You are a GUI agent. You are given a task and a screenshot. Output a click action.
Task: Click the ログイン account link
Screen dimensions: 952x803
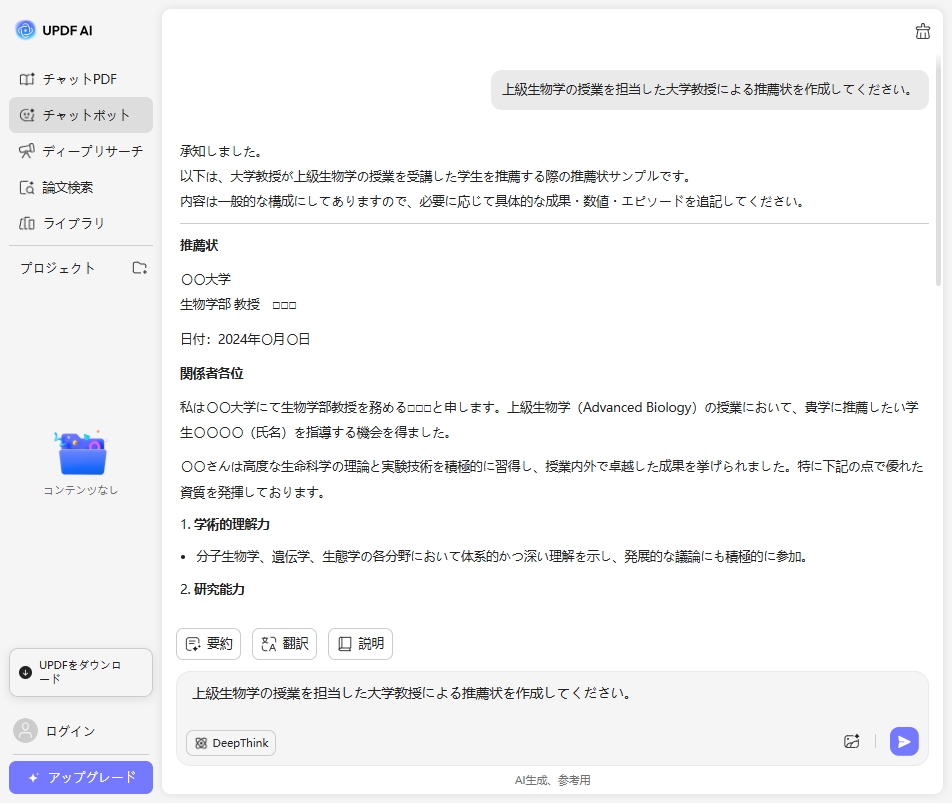(x=70, y=731)
